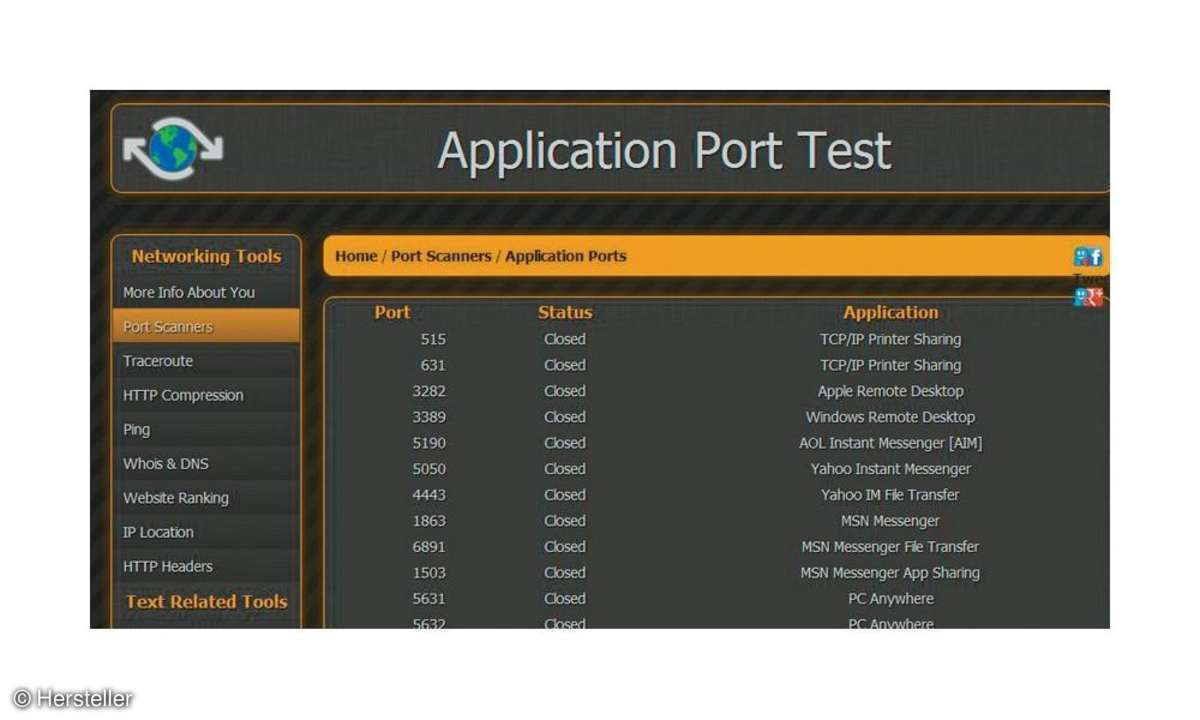Click the Apple Remote Desktop entry
This screenshot has height=720, width=1200.
tap(891, 391)
